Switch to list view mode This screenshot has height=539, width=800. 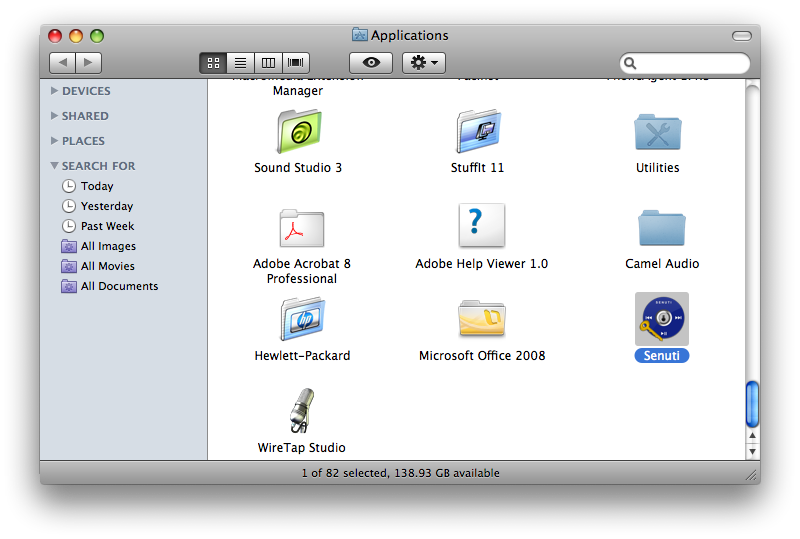pyautogui.click(x=240, y=63)
